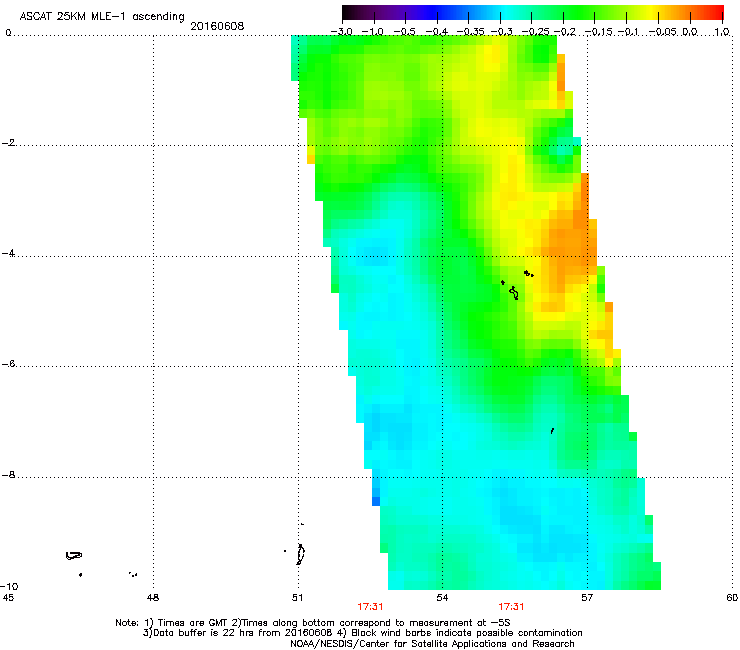Click the -10 latitude axis label
The height and width of the screenshot is (650, 740).
point(9,586)
